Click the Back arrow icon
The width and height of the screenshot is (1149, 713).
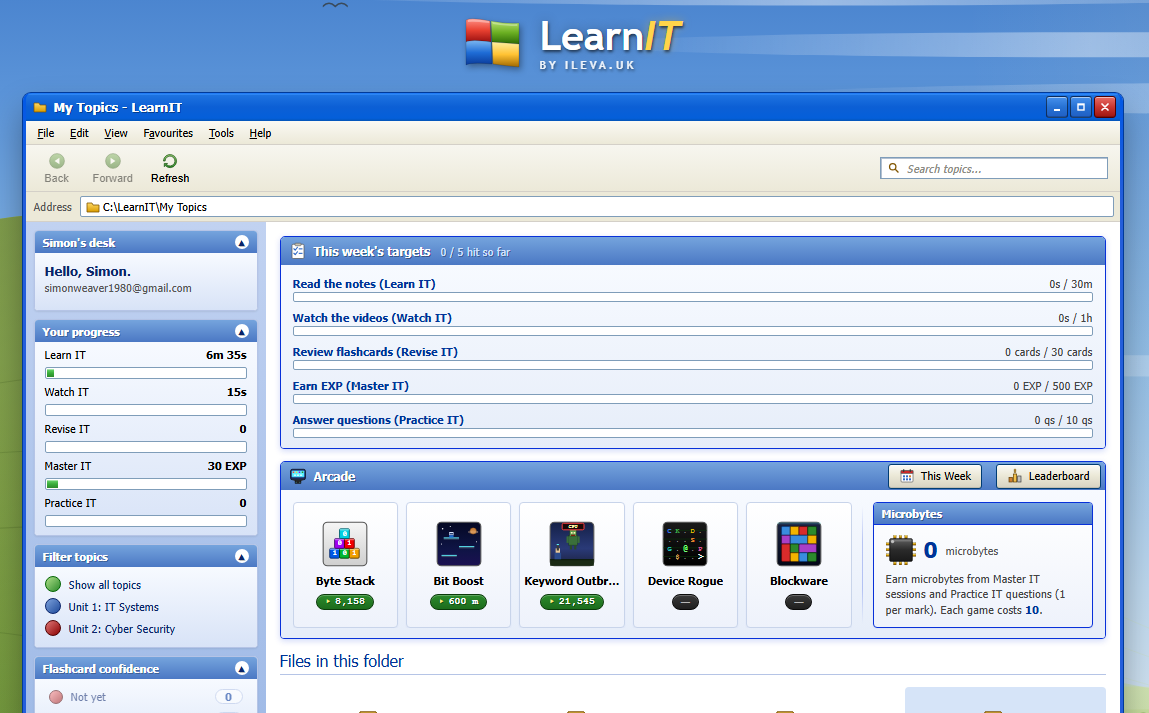pos(56,161)
